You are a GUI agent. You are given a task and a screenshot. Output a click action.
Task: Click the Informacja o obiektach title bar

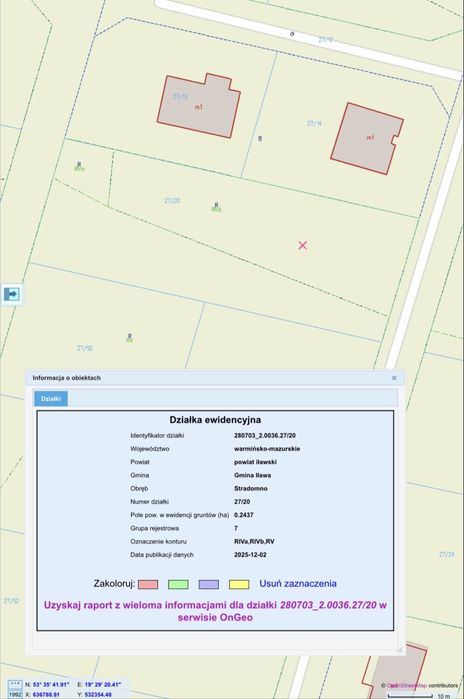click(215, 378)
